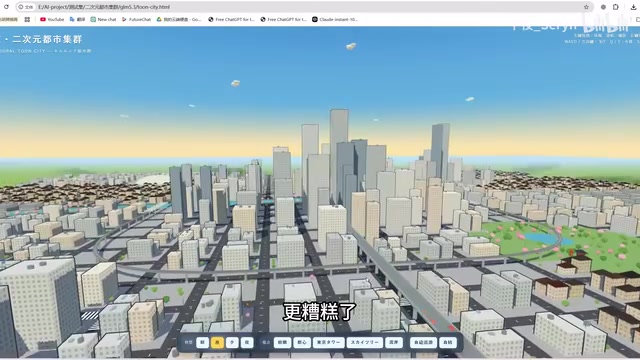This screenshot has height=360, width=640.
Task: Open the New chat bookmark
Action: pos(103,19)
